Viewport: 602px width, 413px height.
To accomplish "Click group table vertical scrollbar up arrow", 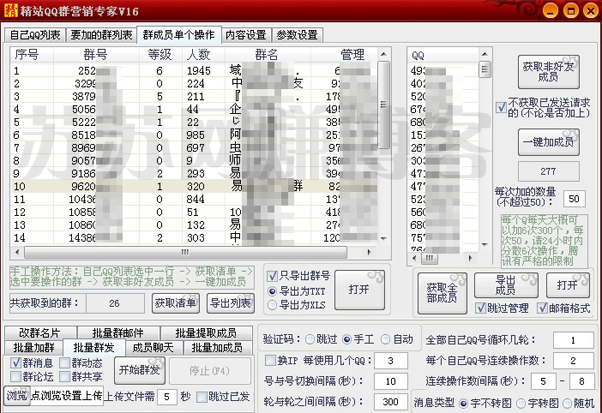I will pyautogui.click(x=383, y=54).
